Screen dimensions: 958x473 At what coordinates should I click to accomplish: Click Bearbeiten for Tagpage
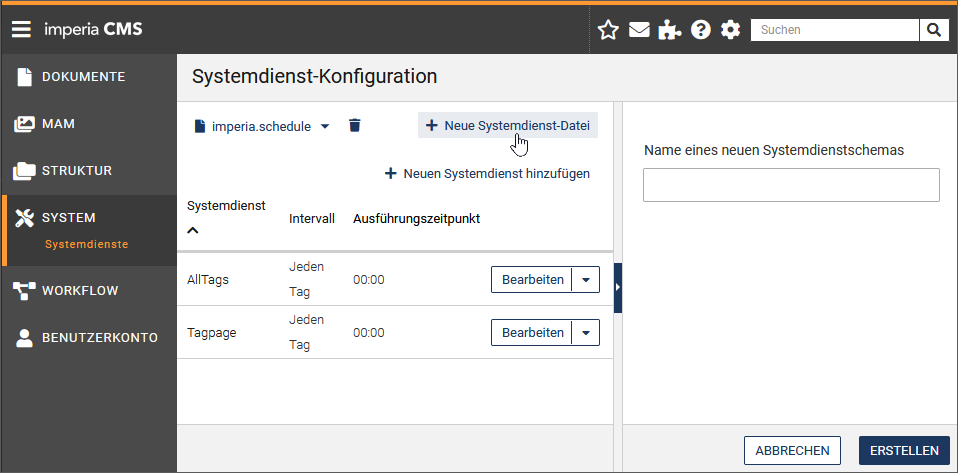tap(532, 333)
